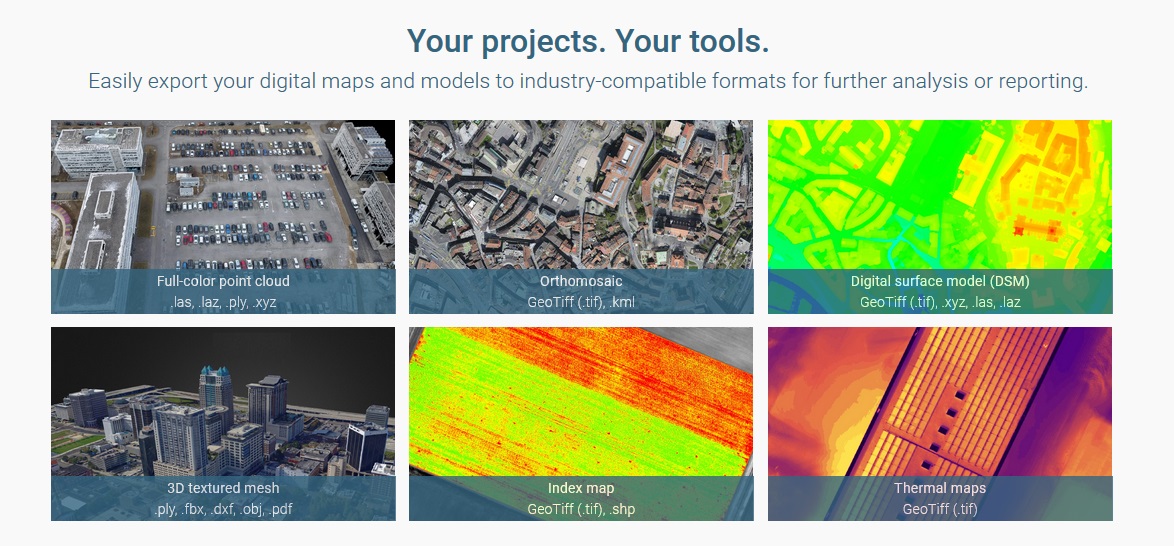Click the "GeoTiff (.tif), .shp" formats text
The height and width of the screenshot is (546, 1174).
(581, 509)
